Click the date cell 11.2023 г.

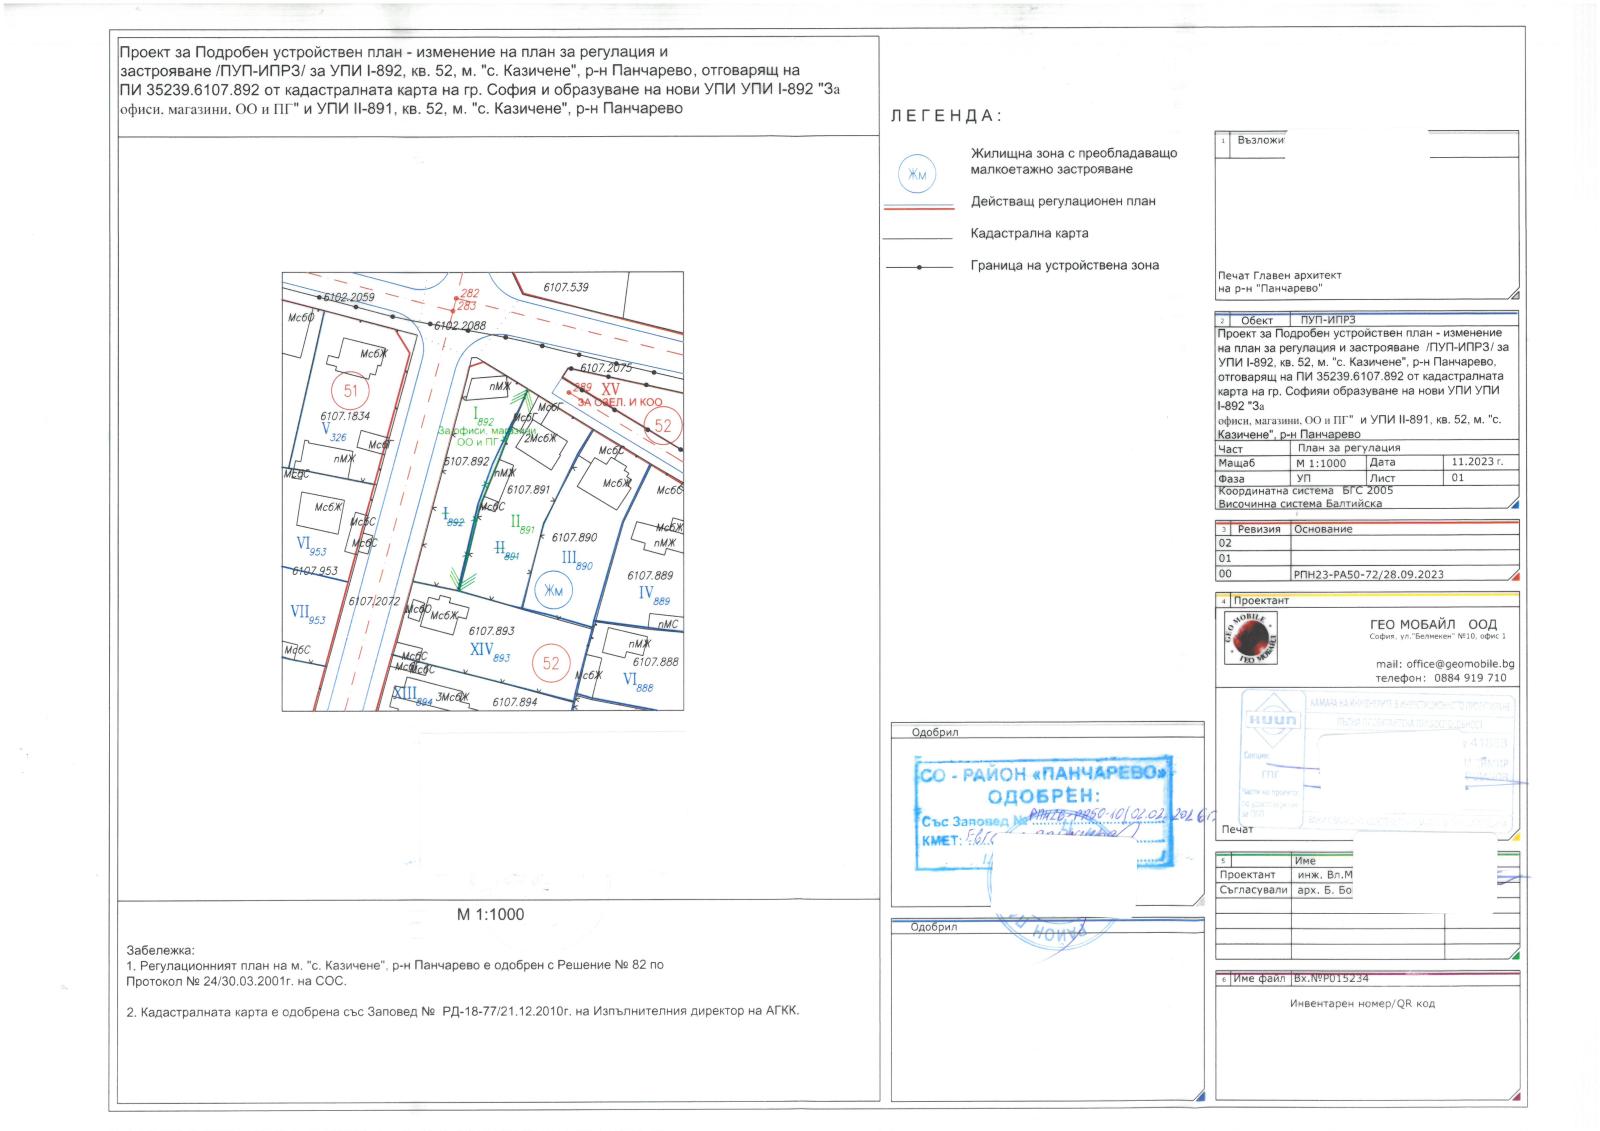(x=1477, y=463)
